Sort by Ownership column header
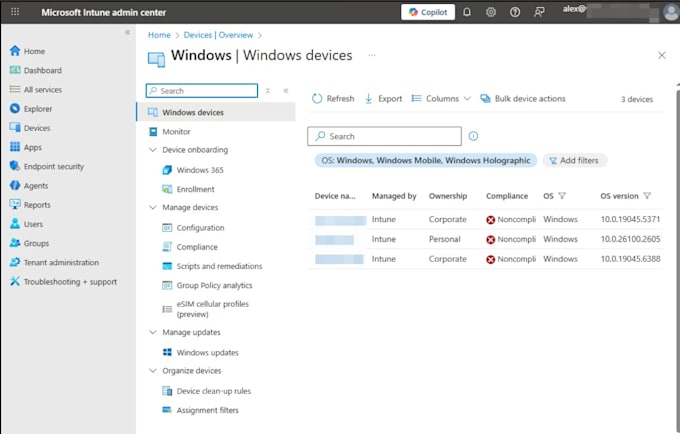Screen dimensions: 680x434 [x=448, y=196]
